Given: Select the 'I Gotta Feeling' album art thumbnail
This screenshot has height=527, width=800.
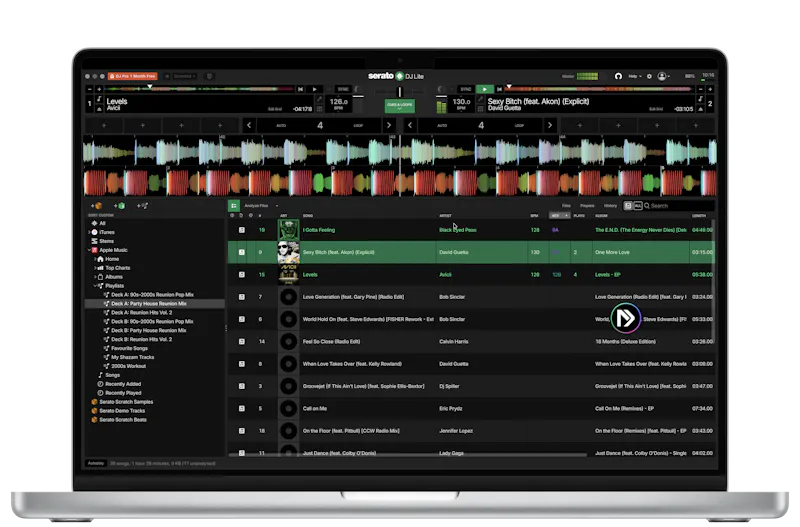Looking at the screenshot, I should point(288,230).
